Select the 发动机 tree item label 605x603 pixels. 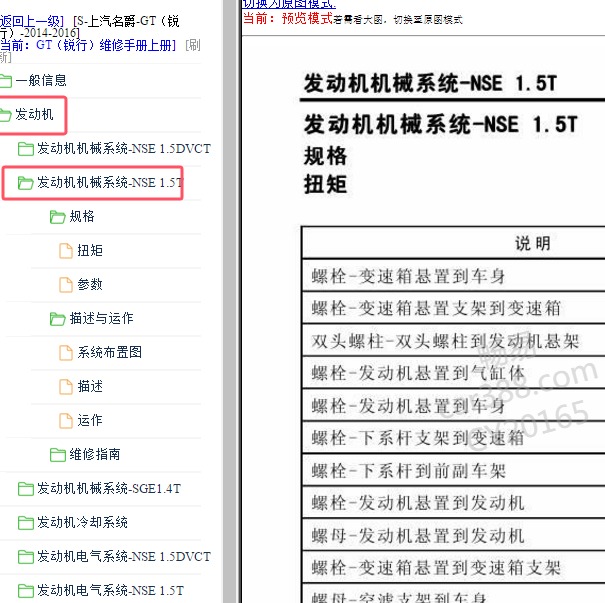point(34,114)
